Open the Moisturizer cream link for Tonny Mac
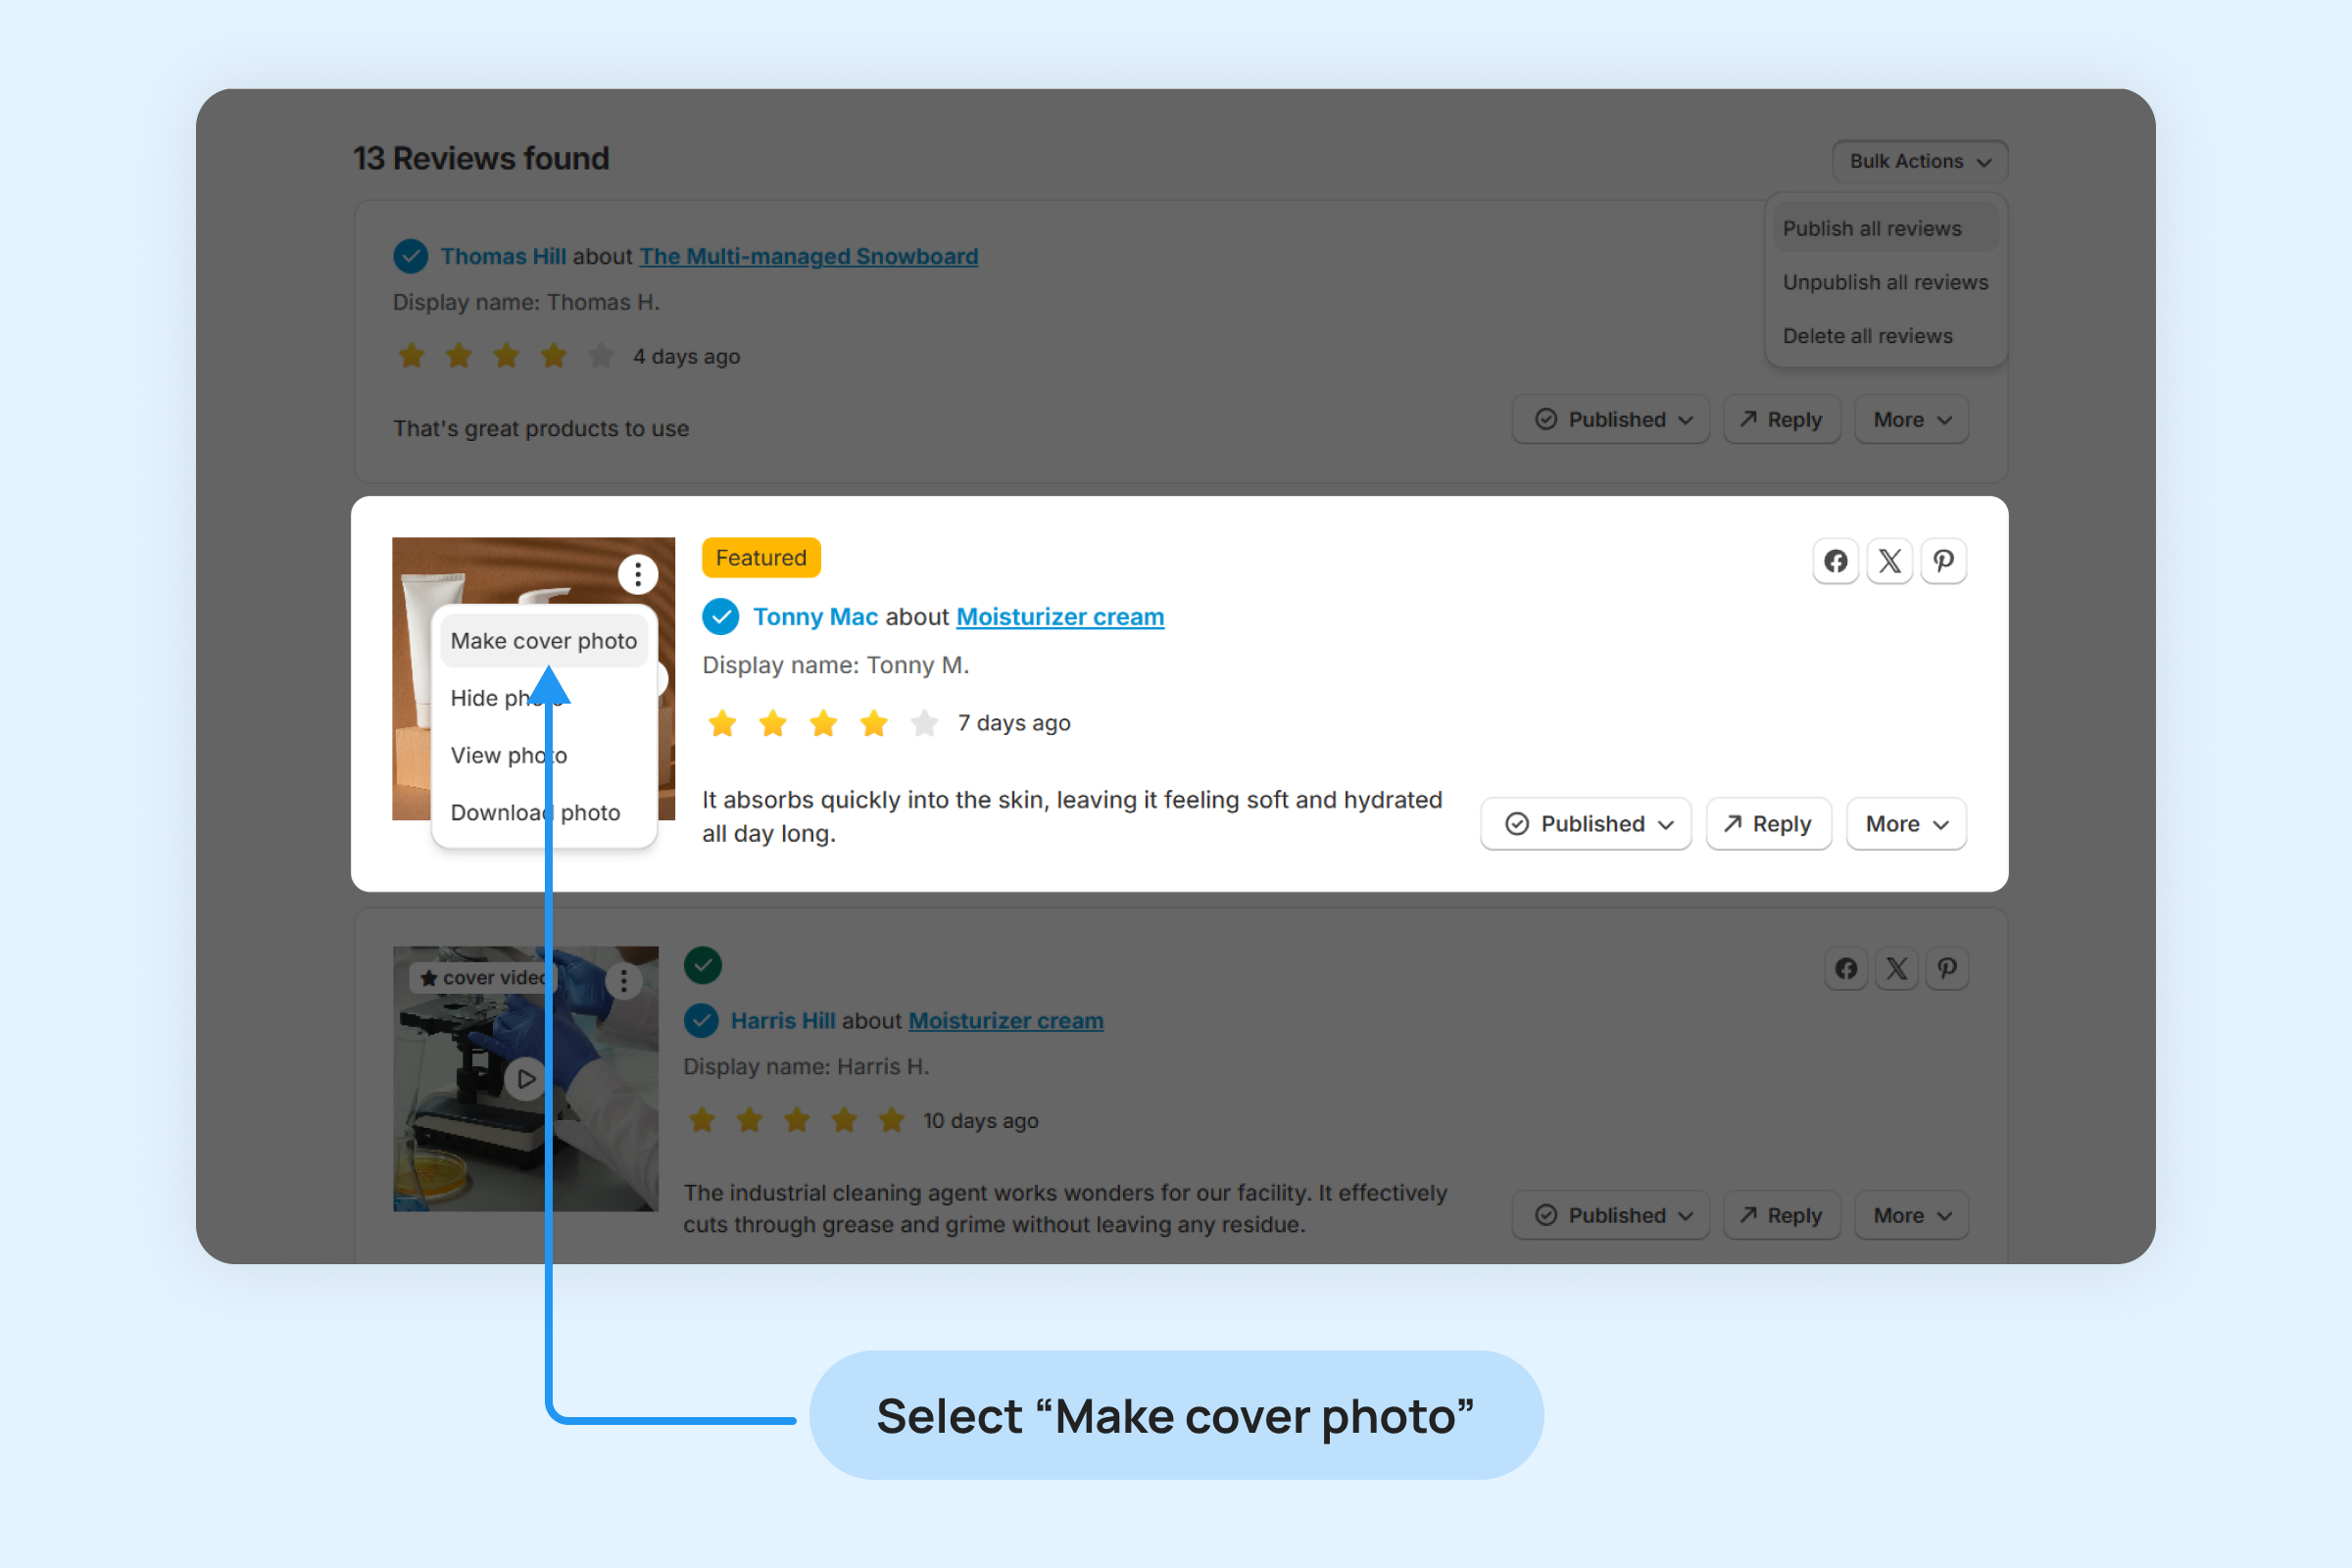The width and height of the screenshot is (2352, 1568). [x=1060, y=617]
